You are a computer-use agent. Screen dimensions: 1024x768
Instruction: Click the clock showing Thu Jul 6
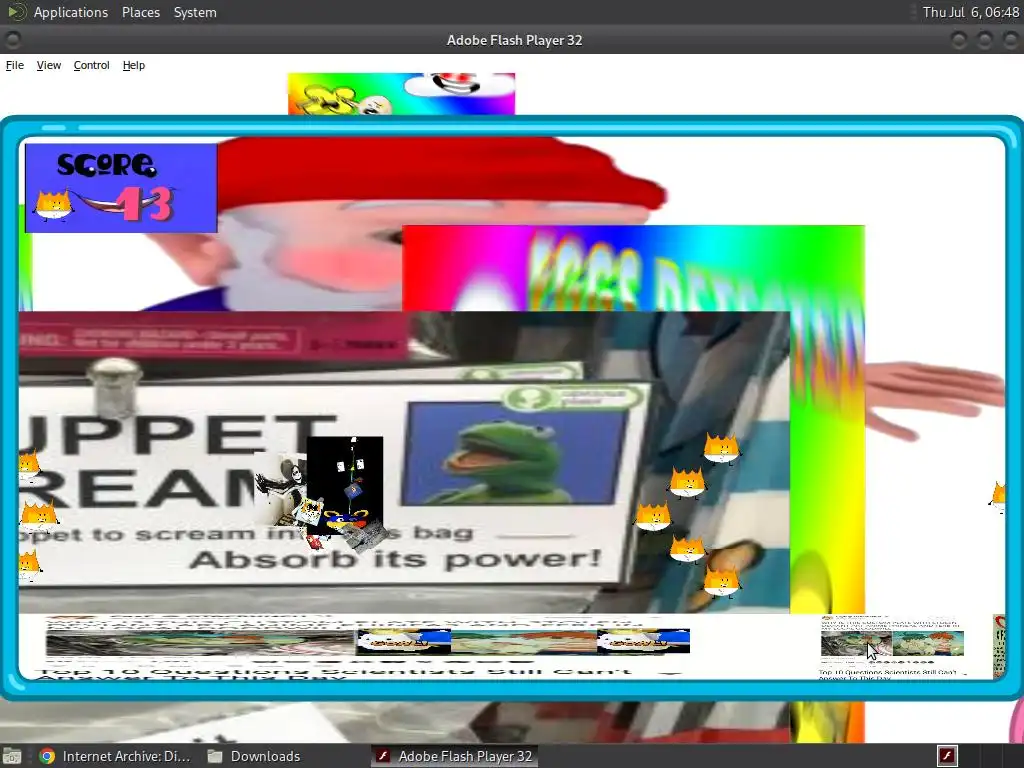coord(970,12)
